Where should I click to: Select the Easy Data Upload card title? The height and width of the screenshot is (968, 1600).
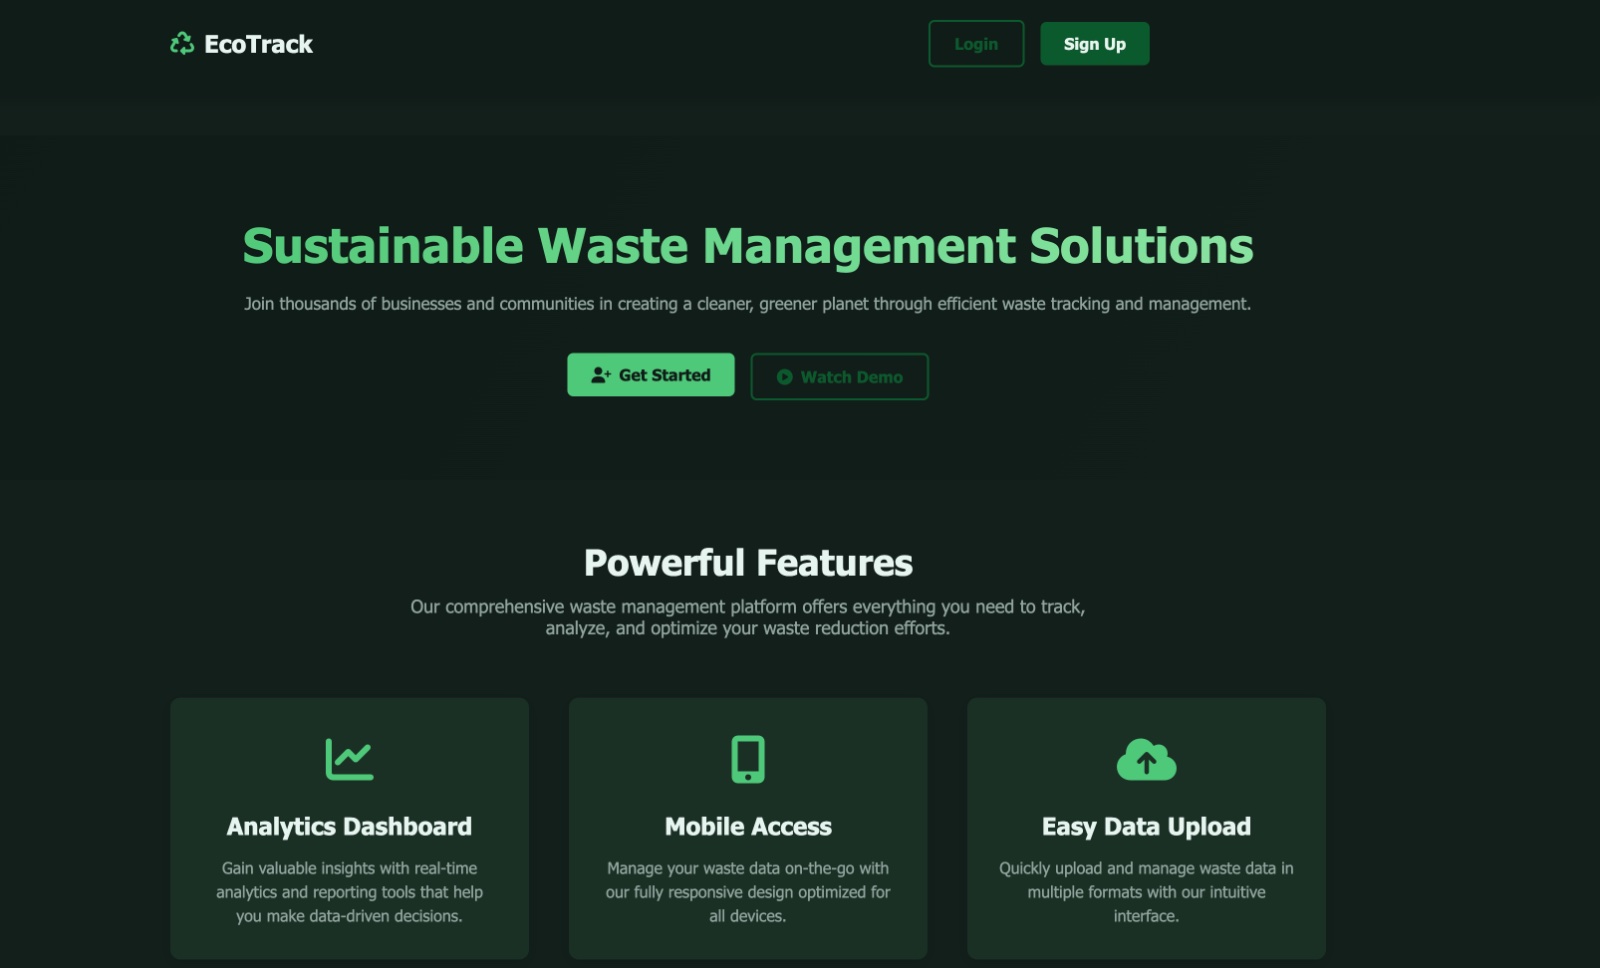tap(1146, 827)
